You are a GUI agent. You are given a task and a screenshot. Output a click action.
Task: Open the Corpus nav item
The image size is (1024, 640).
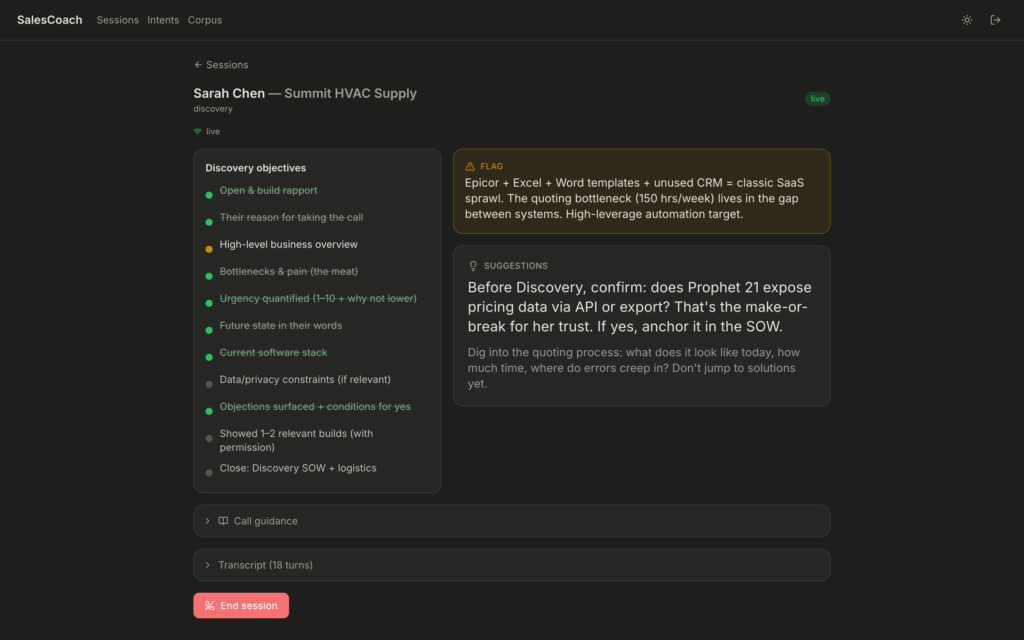tap(205, 20)
